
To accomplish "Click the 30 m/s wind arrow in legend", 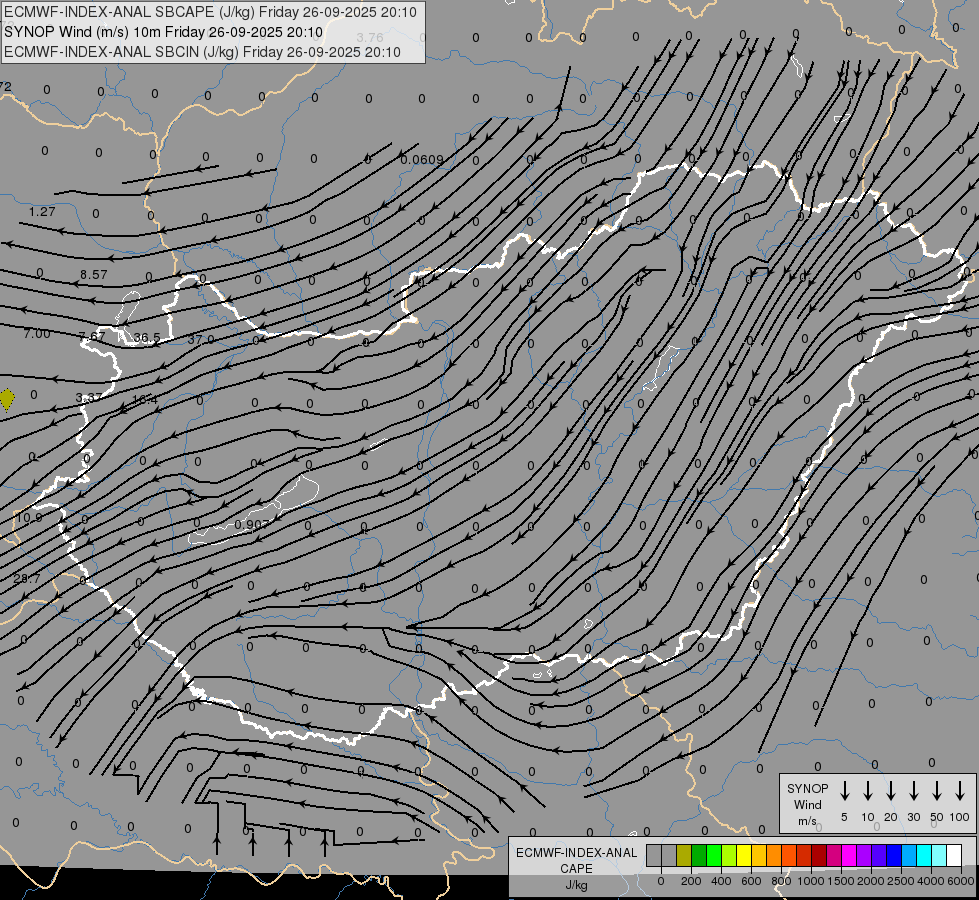I will tap(913, 791).
